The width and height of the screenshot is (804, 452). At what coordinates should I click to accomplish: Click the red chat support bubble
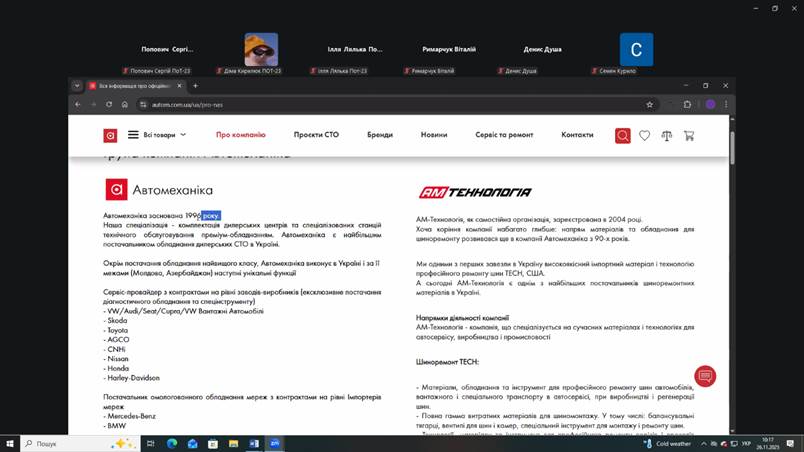[x=705, y=376]
